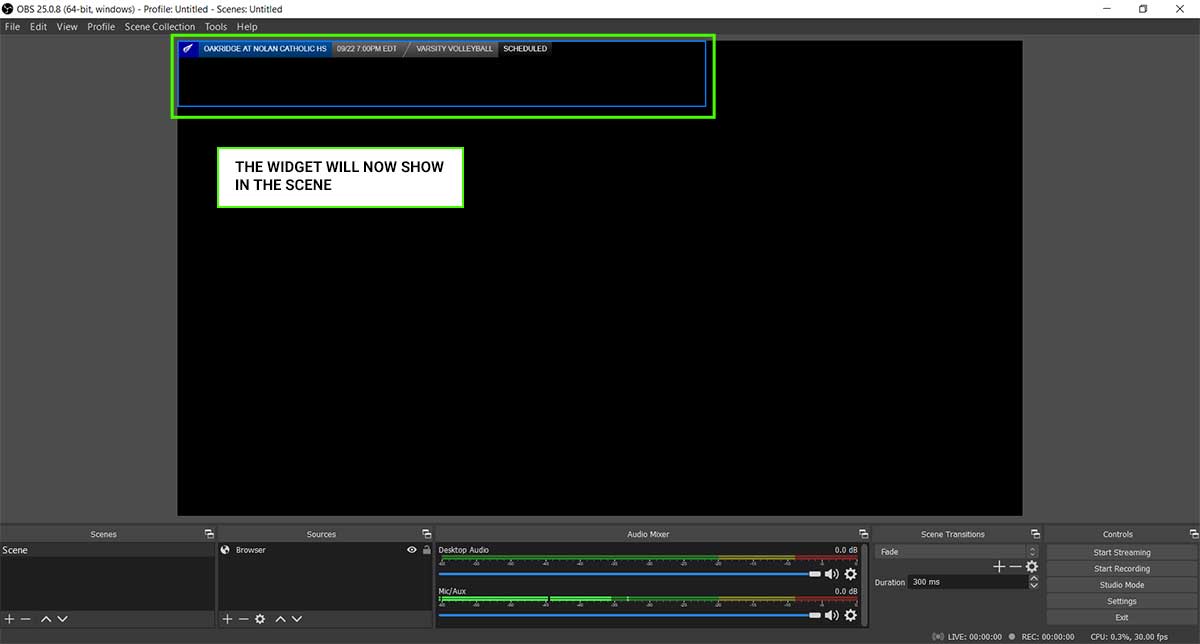The image size is (1200, 644).
Task: Toggle the lock on the Browser source
Action: (427, 550)
